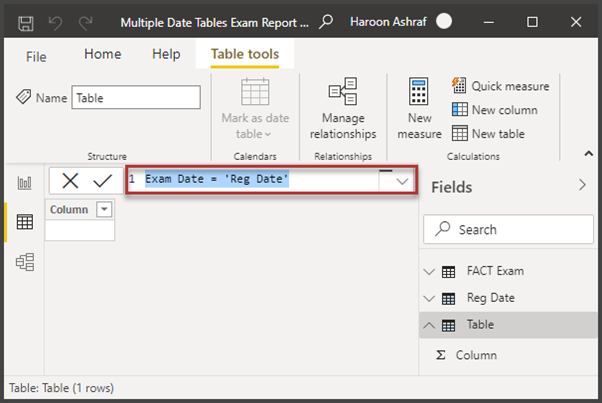Click the Name tag icon
The image size is (602, 403).
coord(24,97)
